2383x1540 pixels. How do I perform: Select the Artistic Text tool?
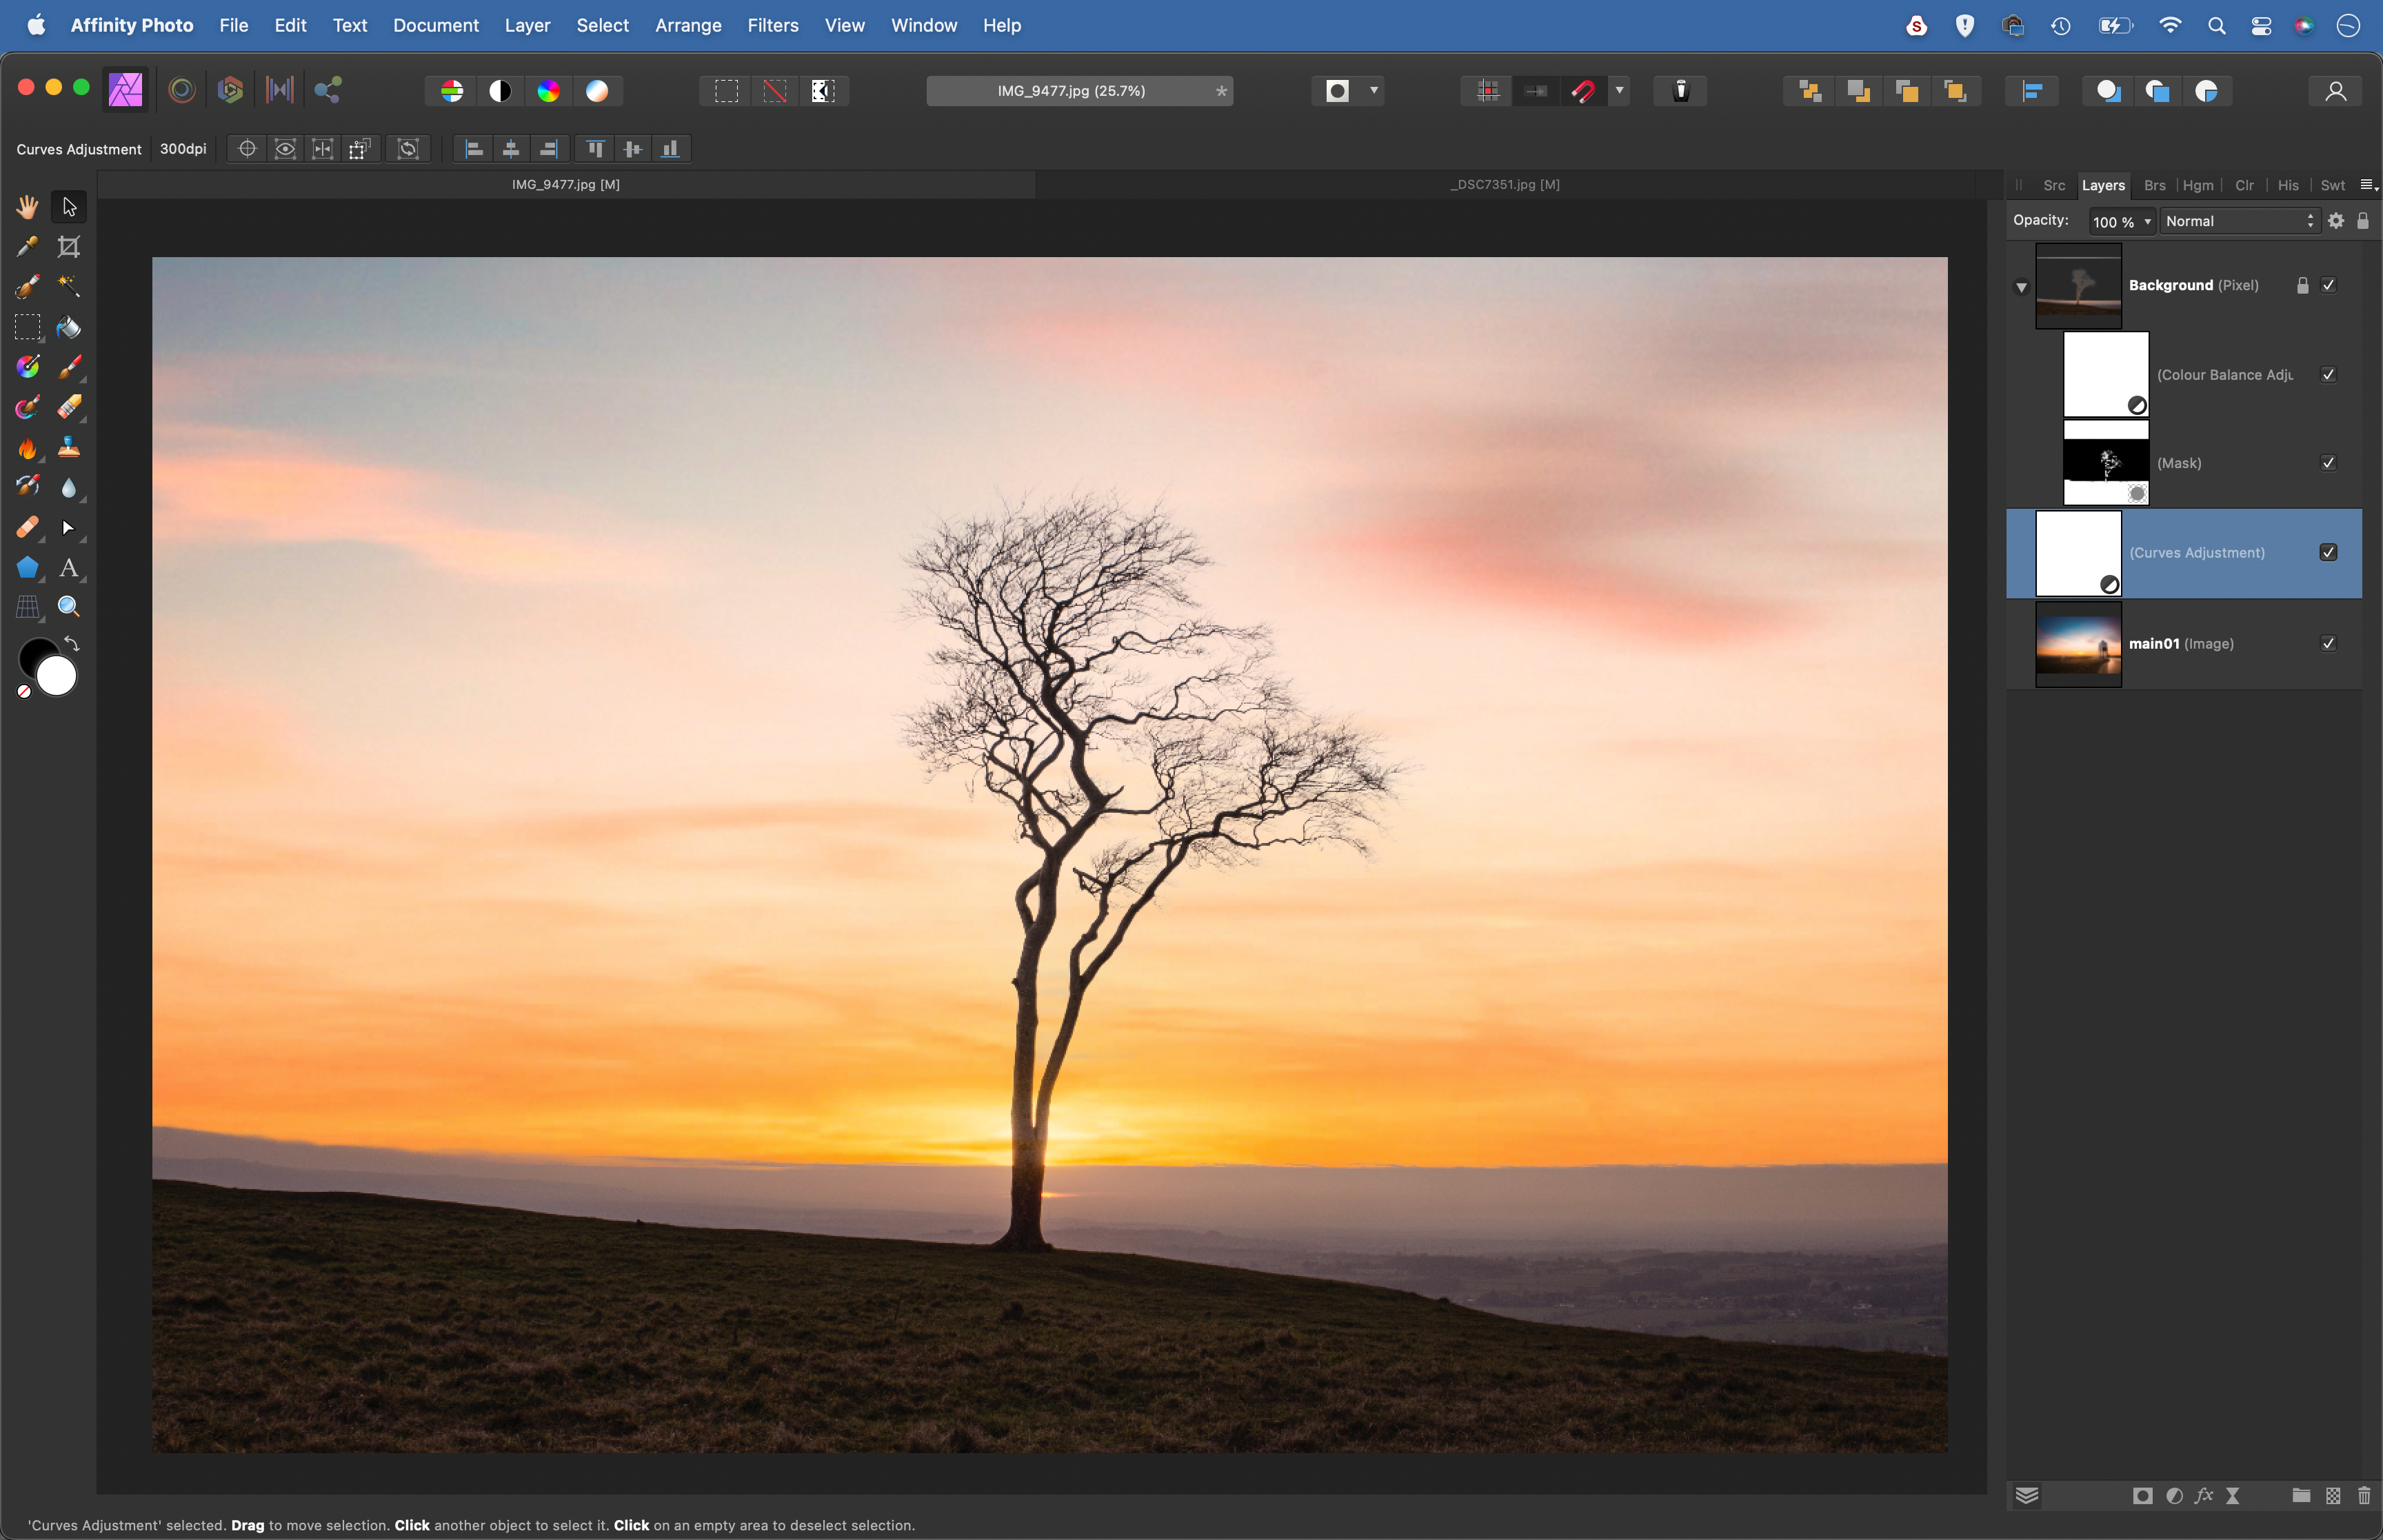[x=69, y=568]
